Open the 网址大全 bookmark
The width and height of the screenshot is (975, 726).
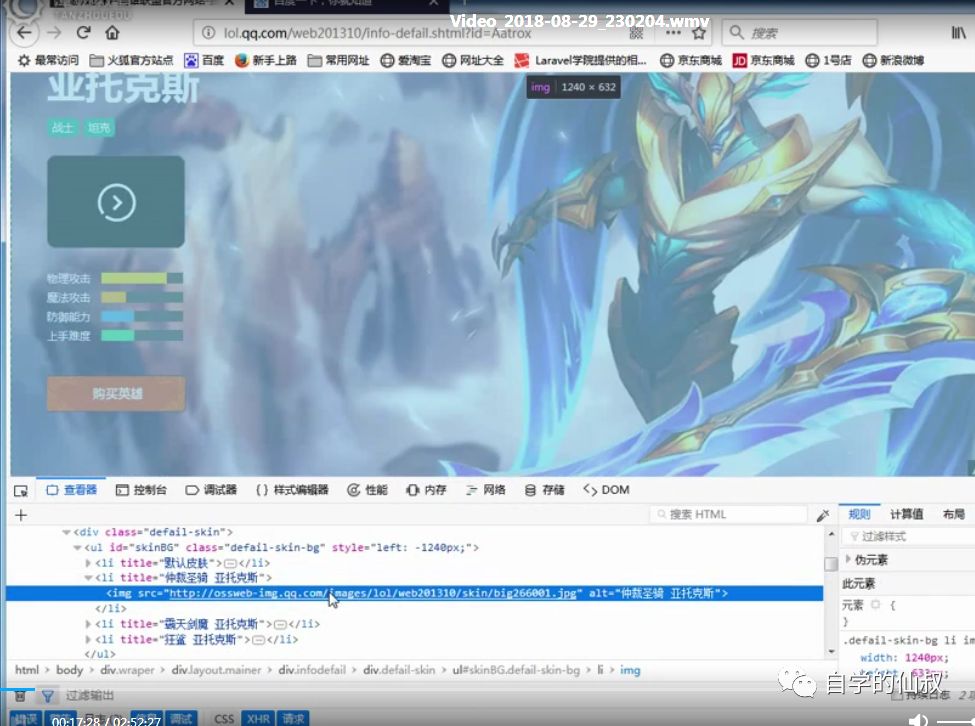[473, 60]
